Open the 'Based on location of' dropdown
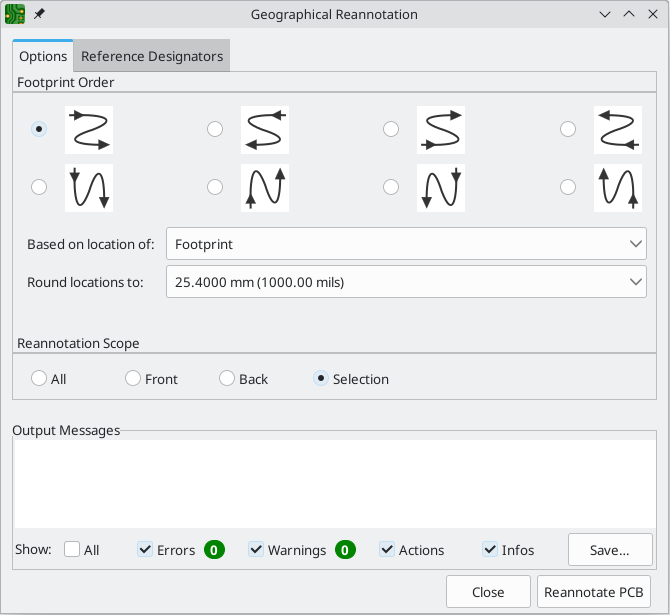The width and height of the screenshot is (670, 615). pyautogui.click(x=406, y=244)
